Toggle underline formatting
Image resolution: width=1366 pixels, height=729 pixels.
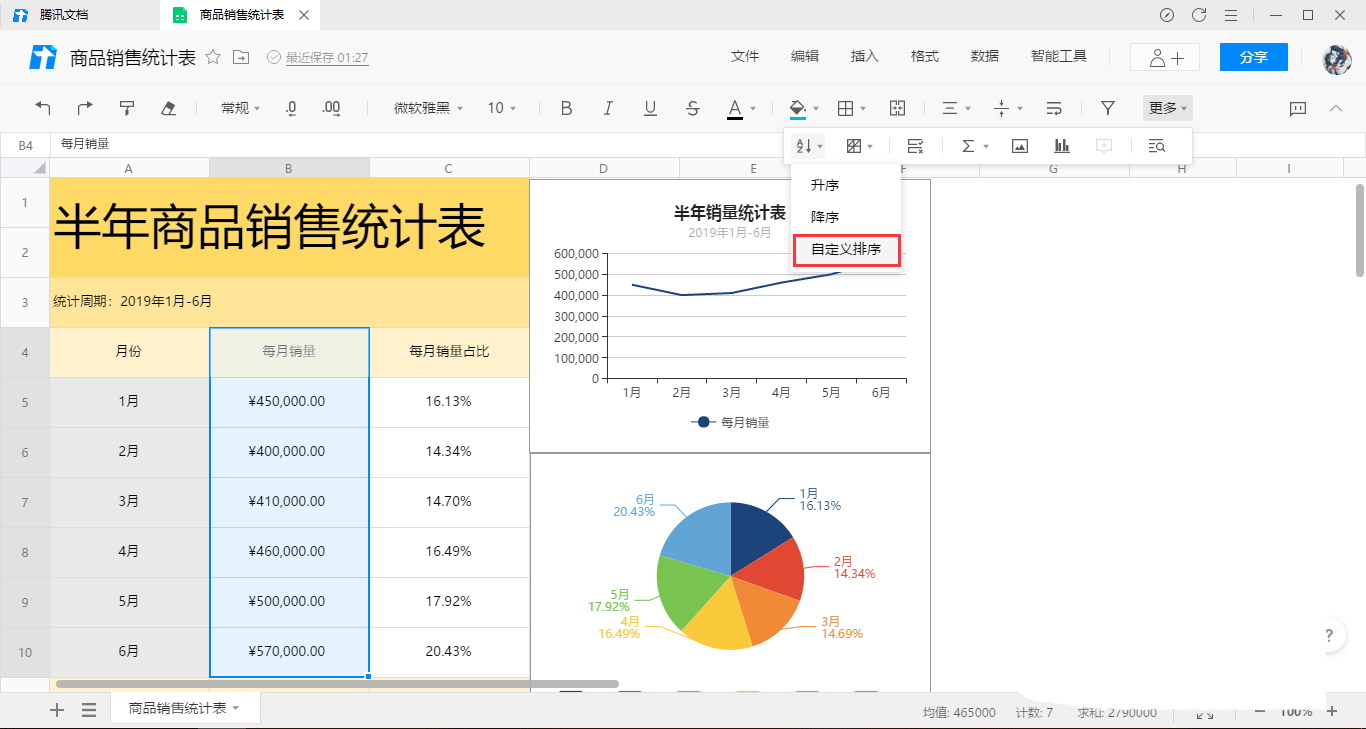pyautogui.click(x=650, y=108)
